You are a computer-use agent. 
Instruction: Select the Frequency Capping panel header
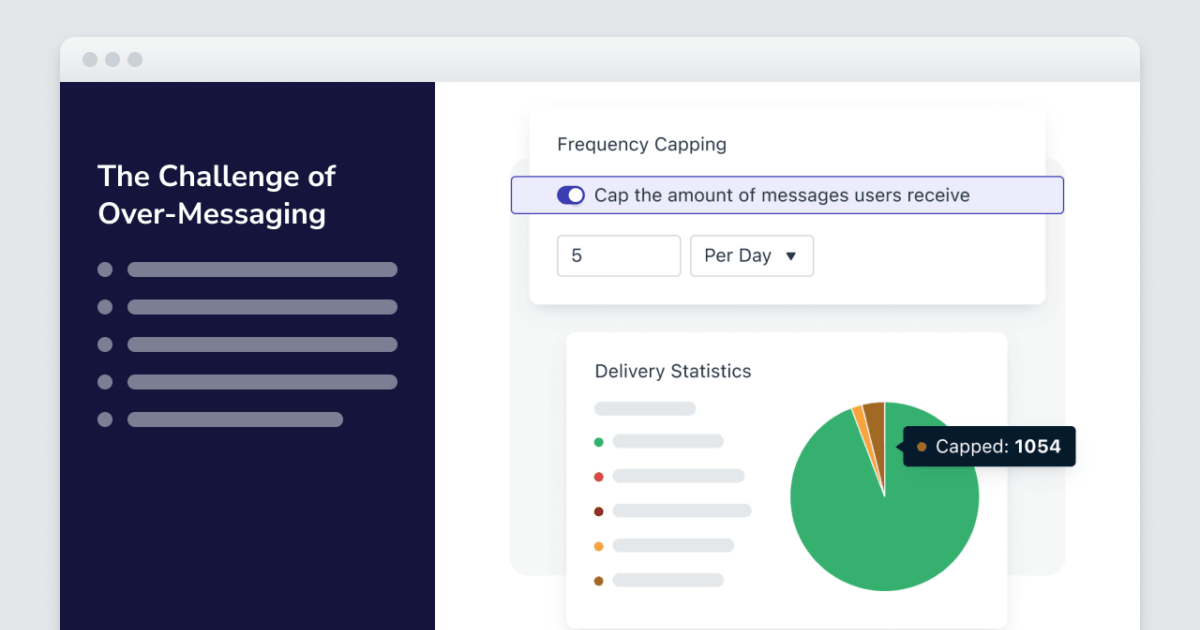[641, 144]
